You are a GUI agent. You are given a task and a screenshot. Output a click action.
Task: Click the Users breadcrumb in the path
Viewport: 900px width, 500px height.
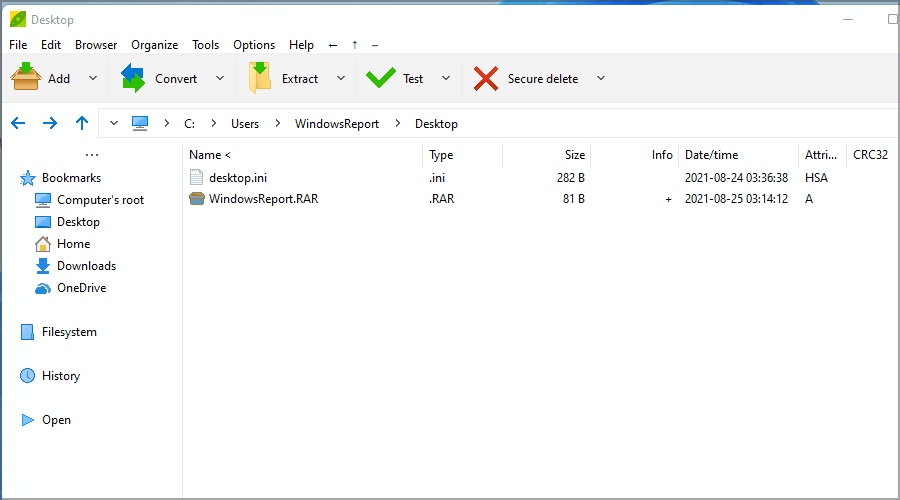click(244, 124)
